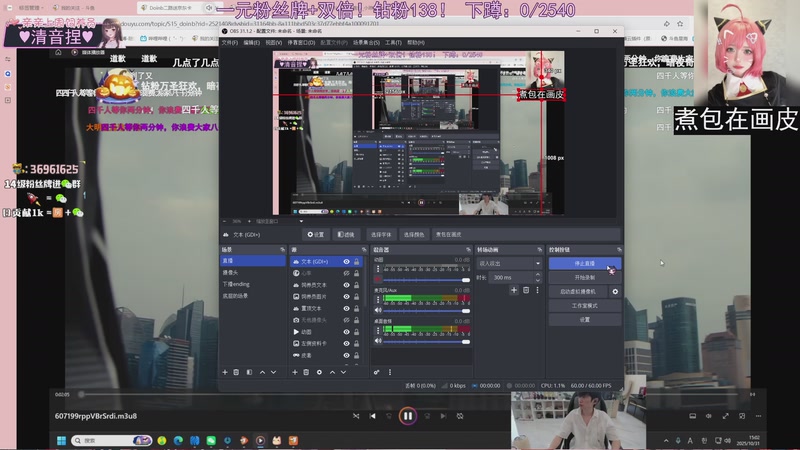
Task: Add a scene transition with plus icon
Action: [514, 290]
